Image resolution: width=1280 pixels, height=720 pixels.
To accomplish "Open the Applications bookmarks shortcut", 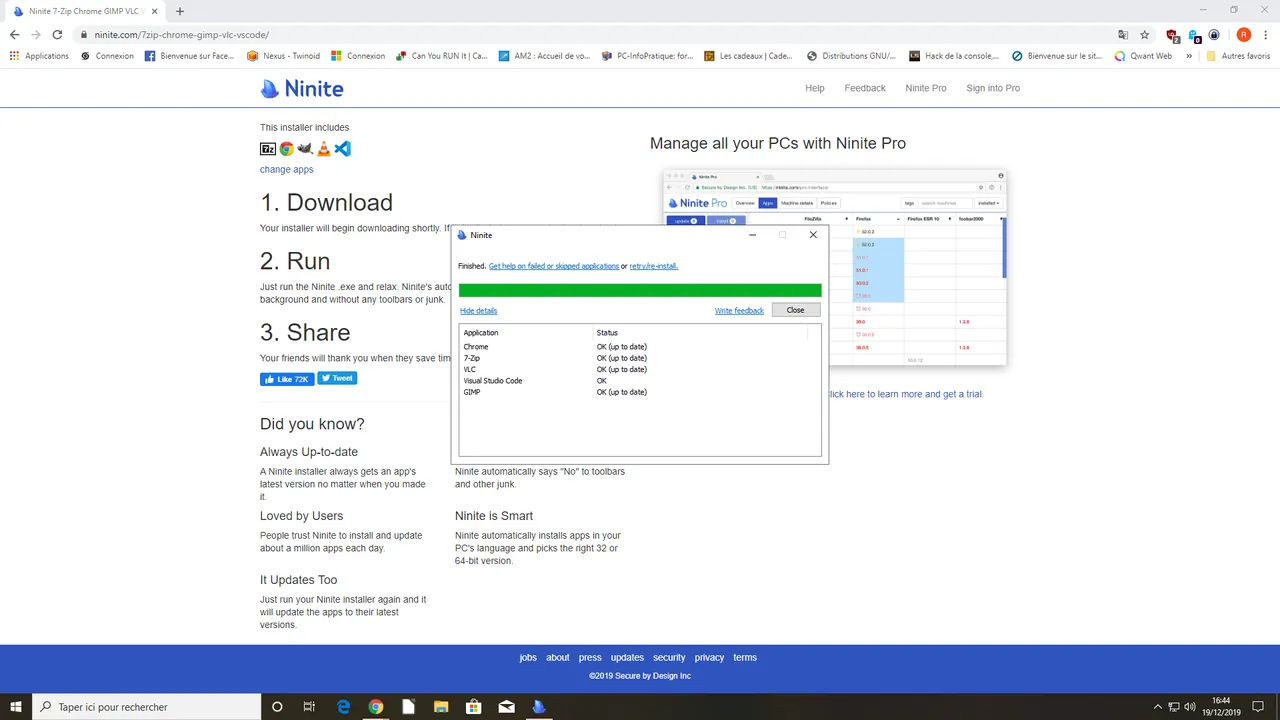I will coord(39,56).
